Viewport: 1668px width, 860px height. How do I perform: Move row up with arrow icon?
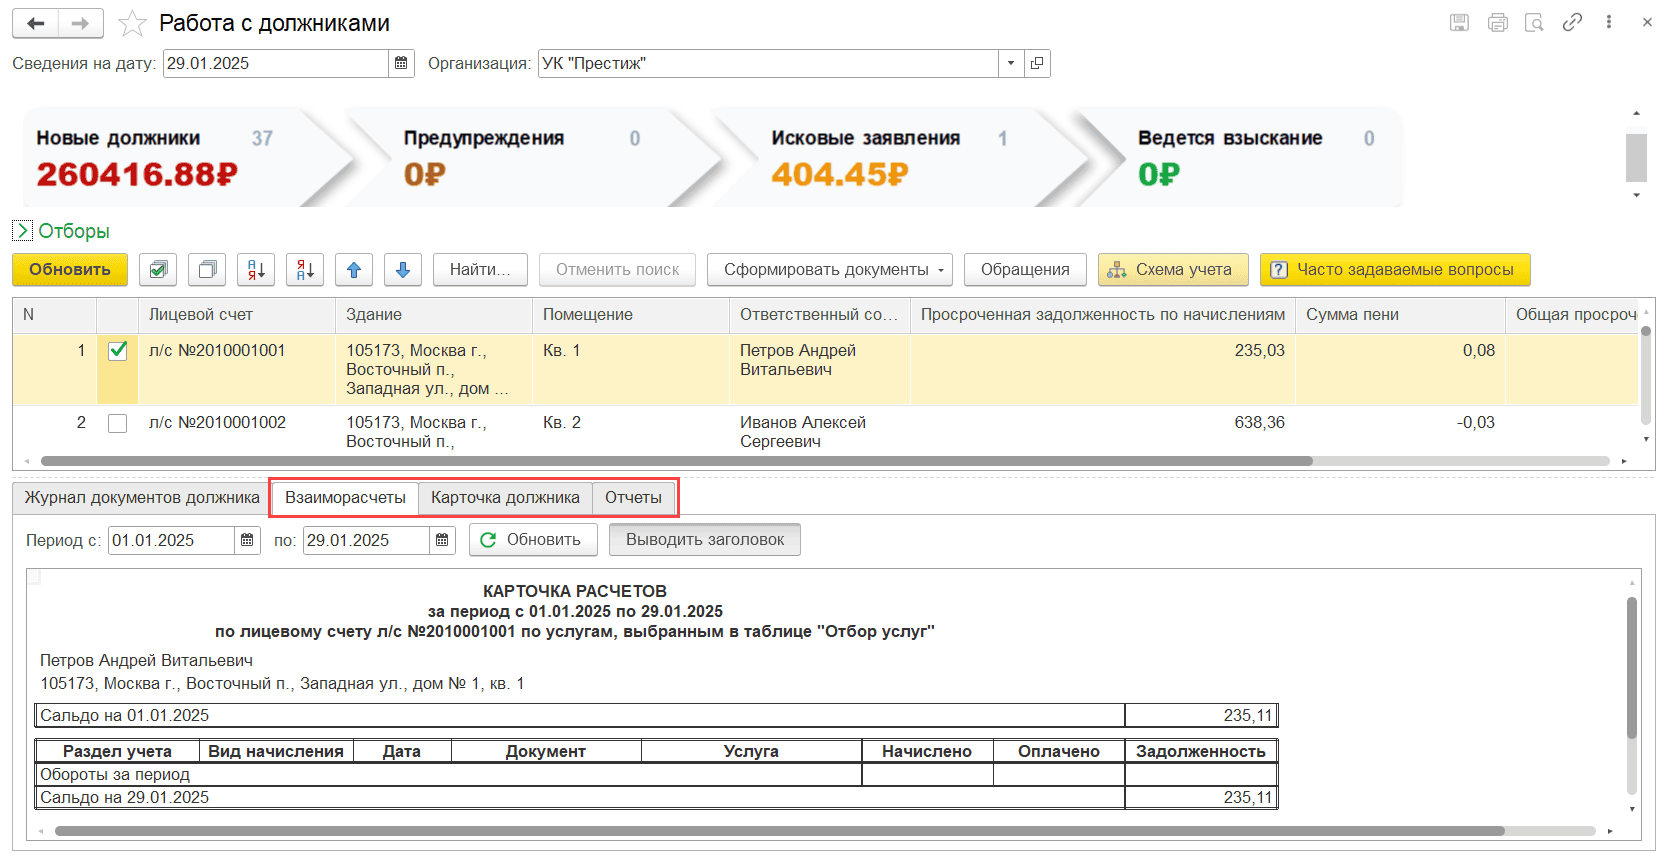point(354,270)
